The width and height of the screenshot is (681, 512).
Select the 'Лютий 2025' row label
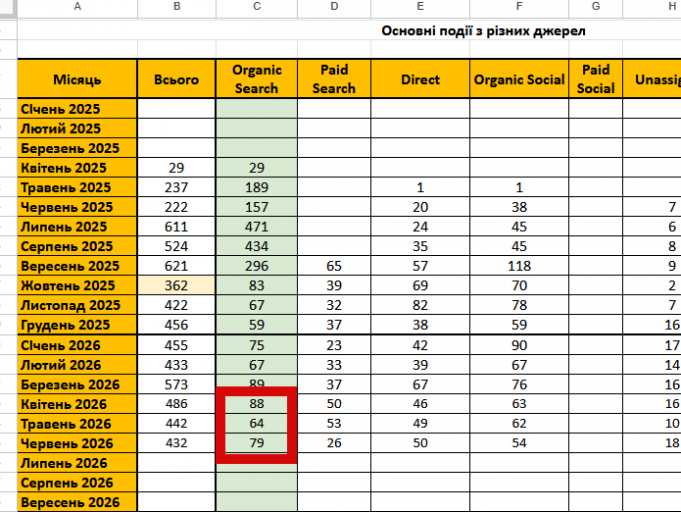pyautogui.click(x=77, y=128)
